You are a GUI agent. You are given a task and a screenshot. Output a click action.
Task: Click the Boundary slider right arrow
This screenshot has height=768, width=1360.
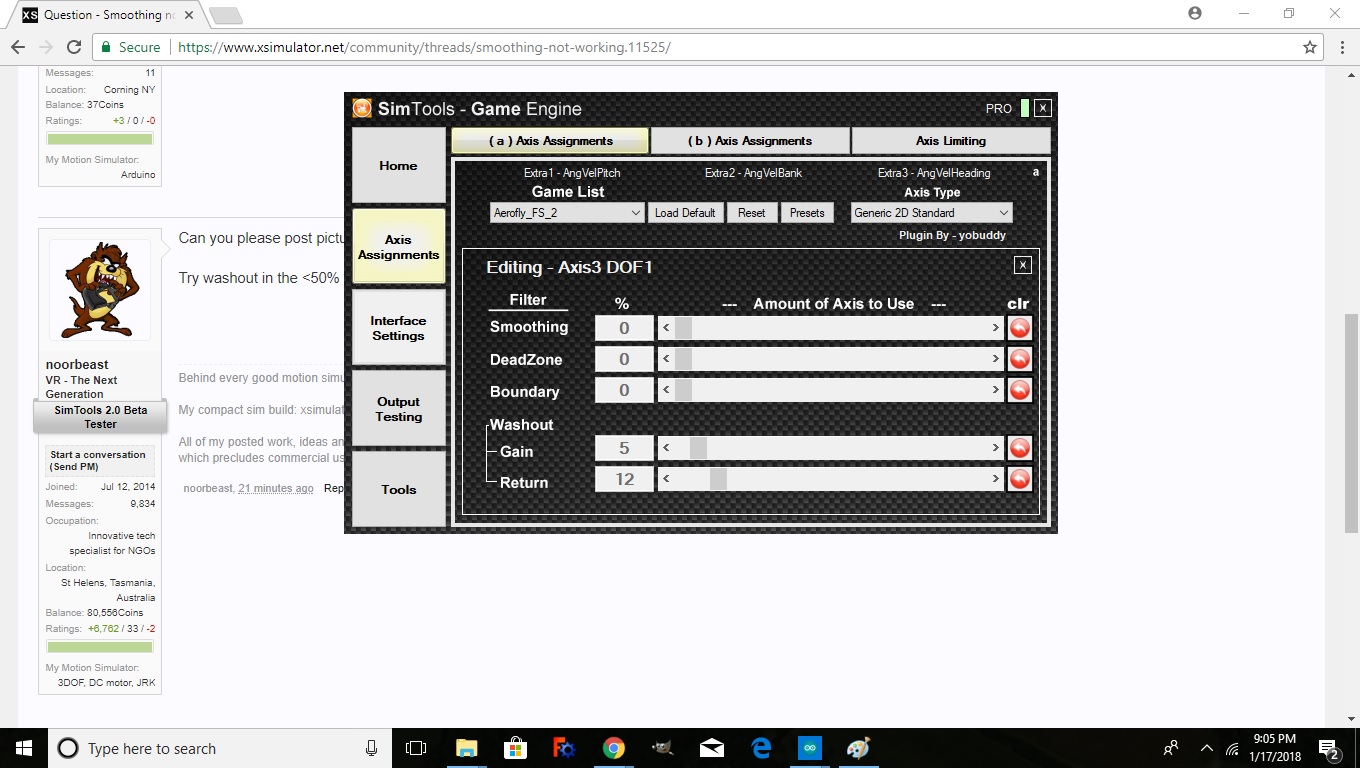point(996,390)
